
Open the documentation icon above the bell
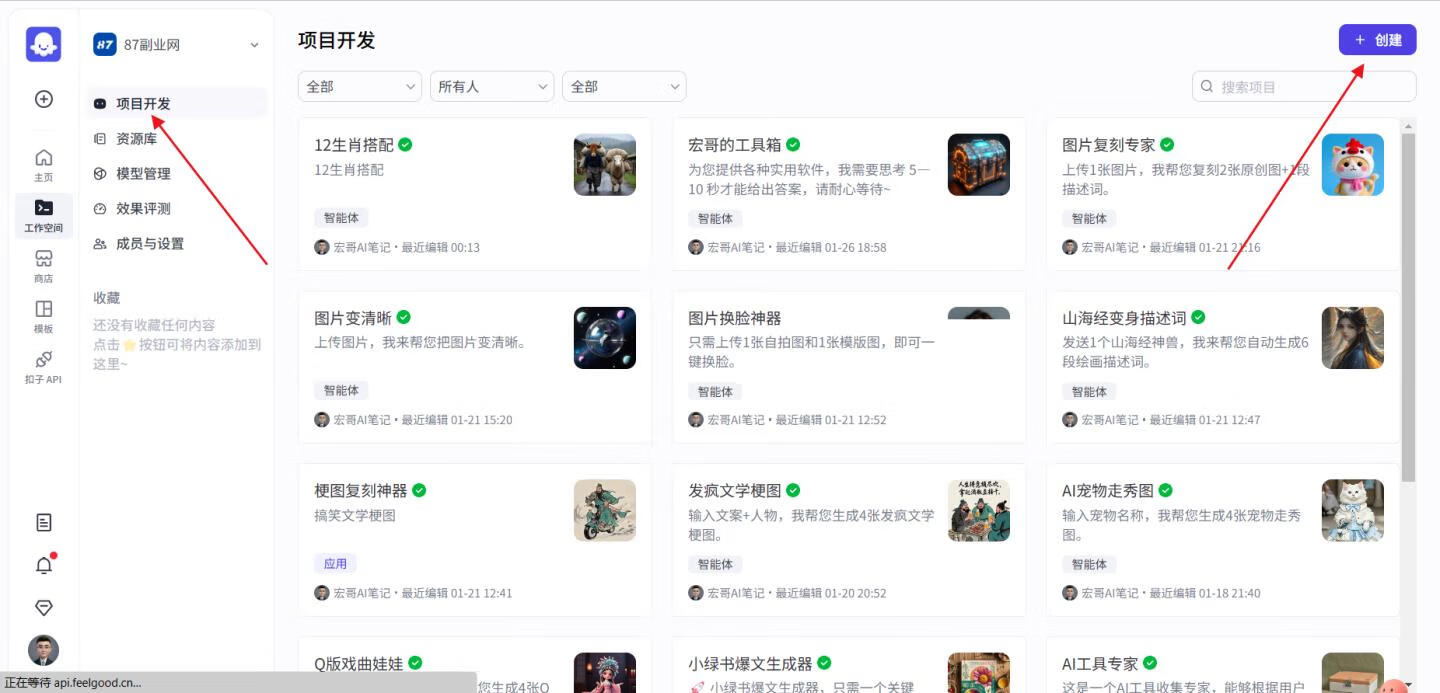[43, 522]
